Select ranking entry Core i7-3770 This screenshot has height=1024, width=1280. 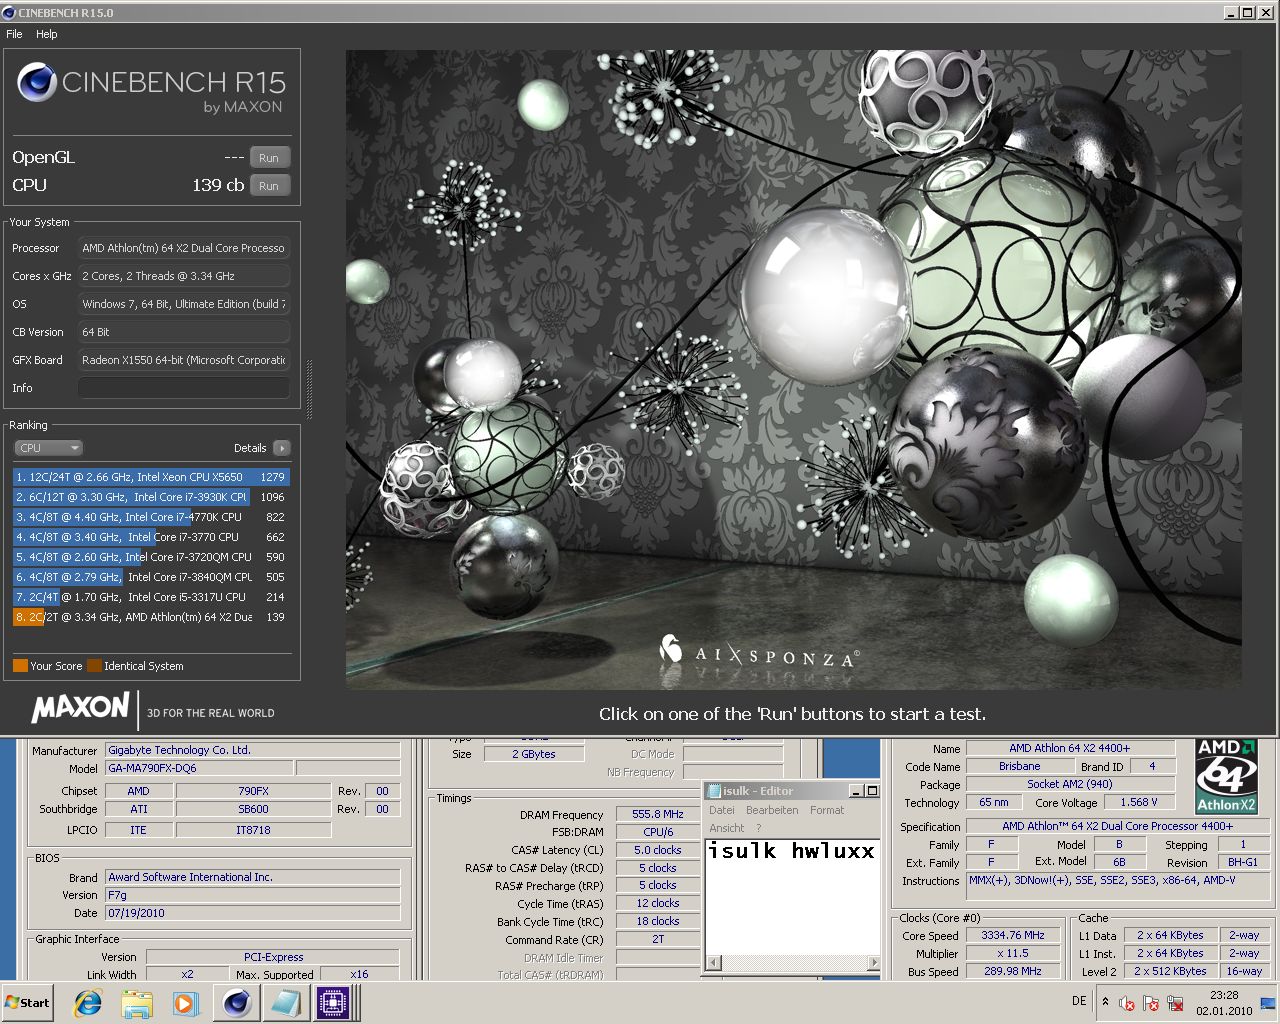point(151,537)
